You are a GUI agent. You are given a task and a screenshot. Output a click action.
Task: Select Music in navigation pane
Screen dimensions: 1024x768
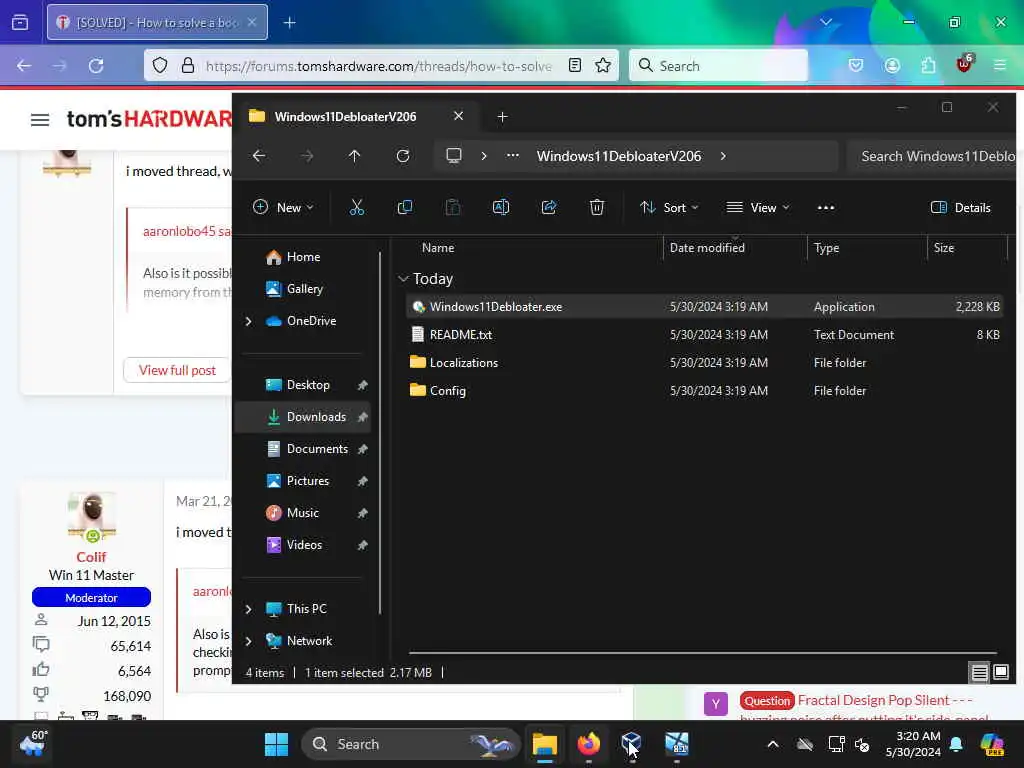302,513
